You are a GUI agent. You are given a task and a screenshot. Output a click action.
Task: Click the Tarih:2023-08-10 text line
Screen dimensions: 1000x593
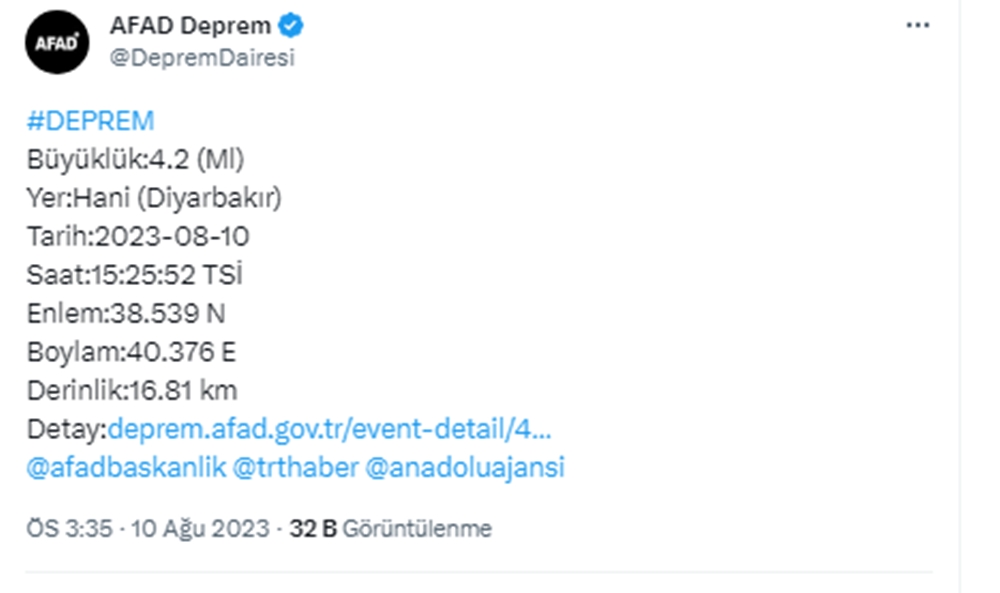point(138,237)
